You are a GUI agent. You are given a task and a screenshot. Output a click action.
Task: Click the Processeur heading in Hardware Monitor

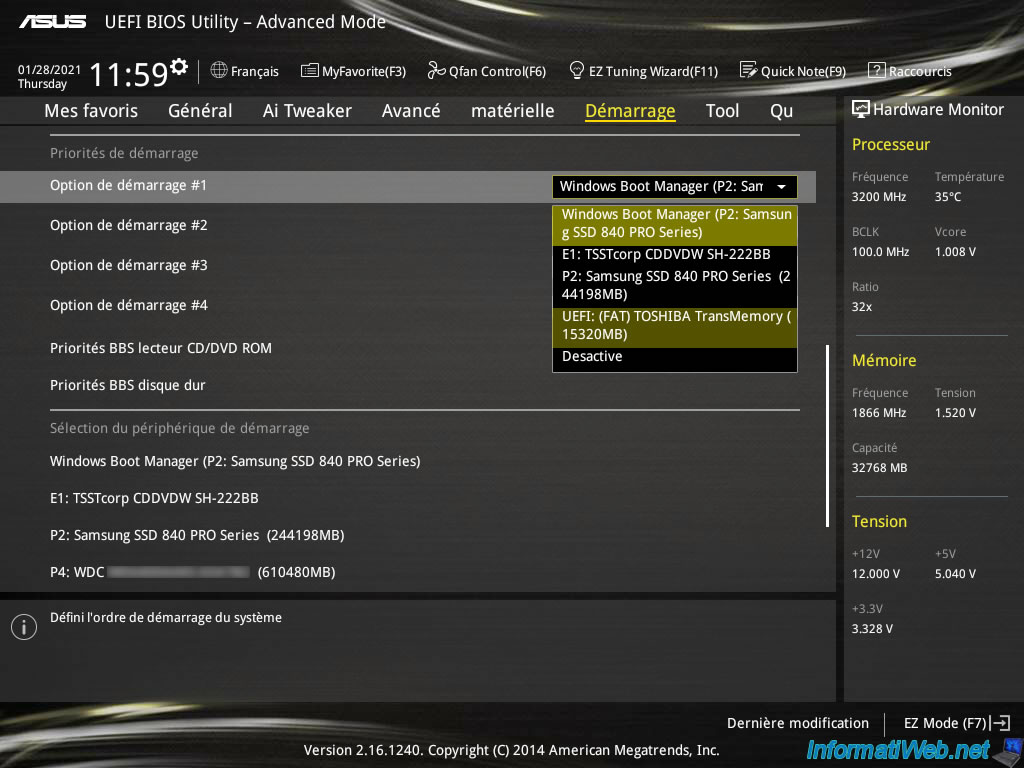[x=891, y=144]
